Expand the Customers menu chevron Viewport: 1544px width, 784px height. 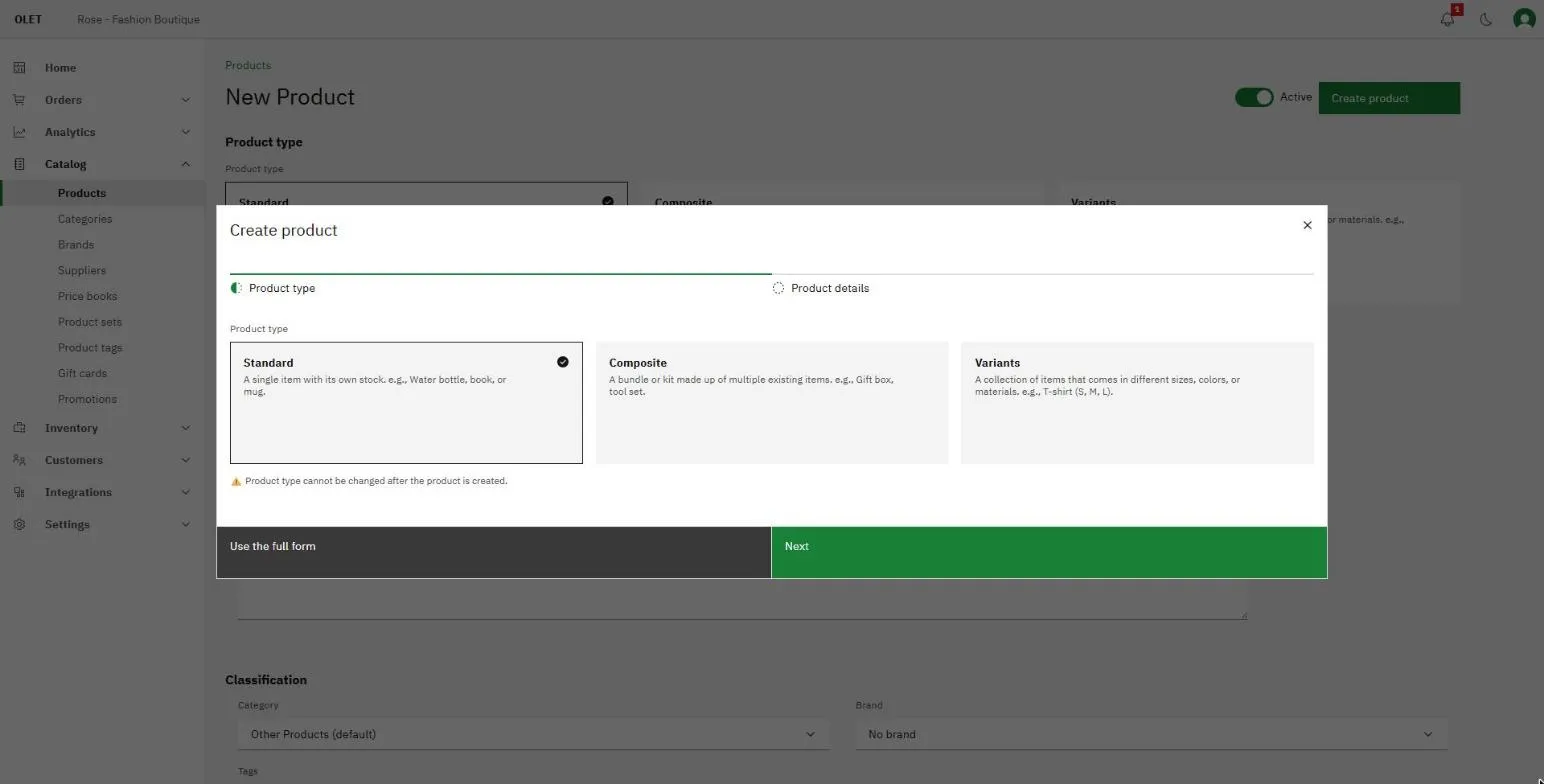pos(185,460)
